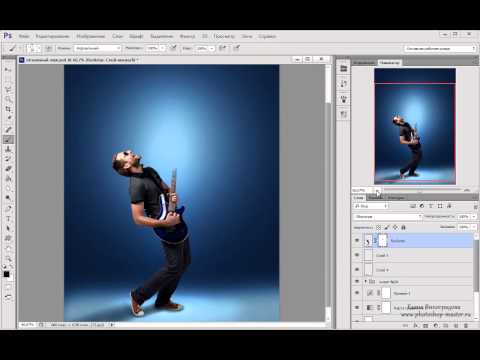The height and width of the screenshot is (360, 480).
Task: Open the fourth collapsed panel icon in dock
Action: tap(343, 115)
